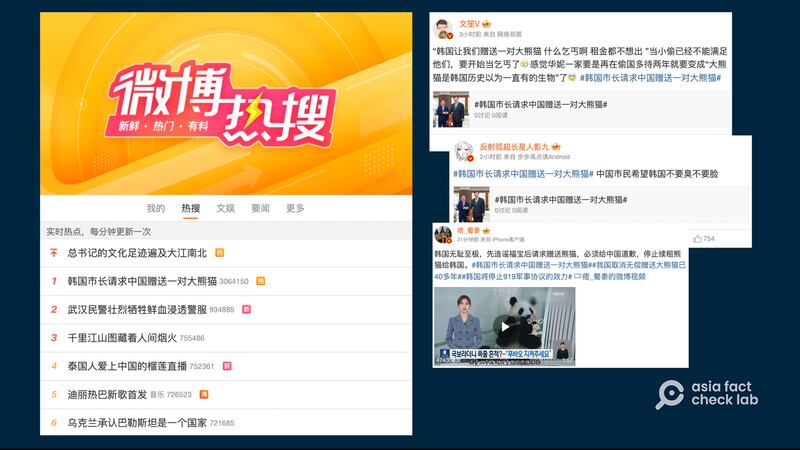Screen dimensions: 800x450
Task: Click the Android source text under 反射弧超长星人影九
Action: pos(543,157)
